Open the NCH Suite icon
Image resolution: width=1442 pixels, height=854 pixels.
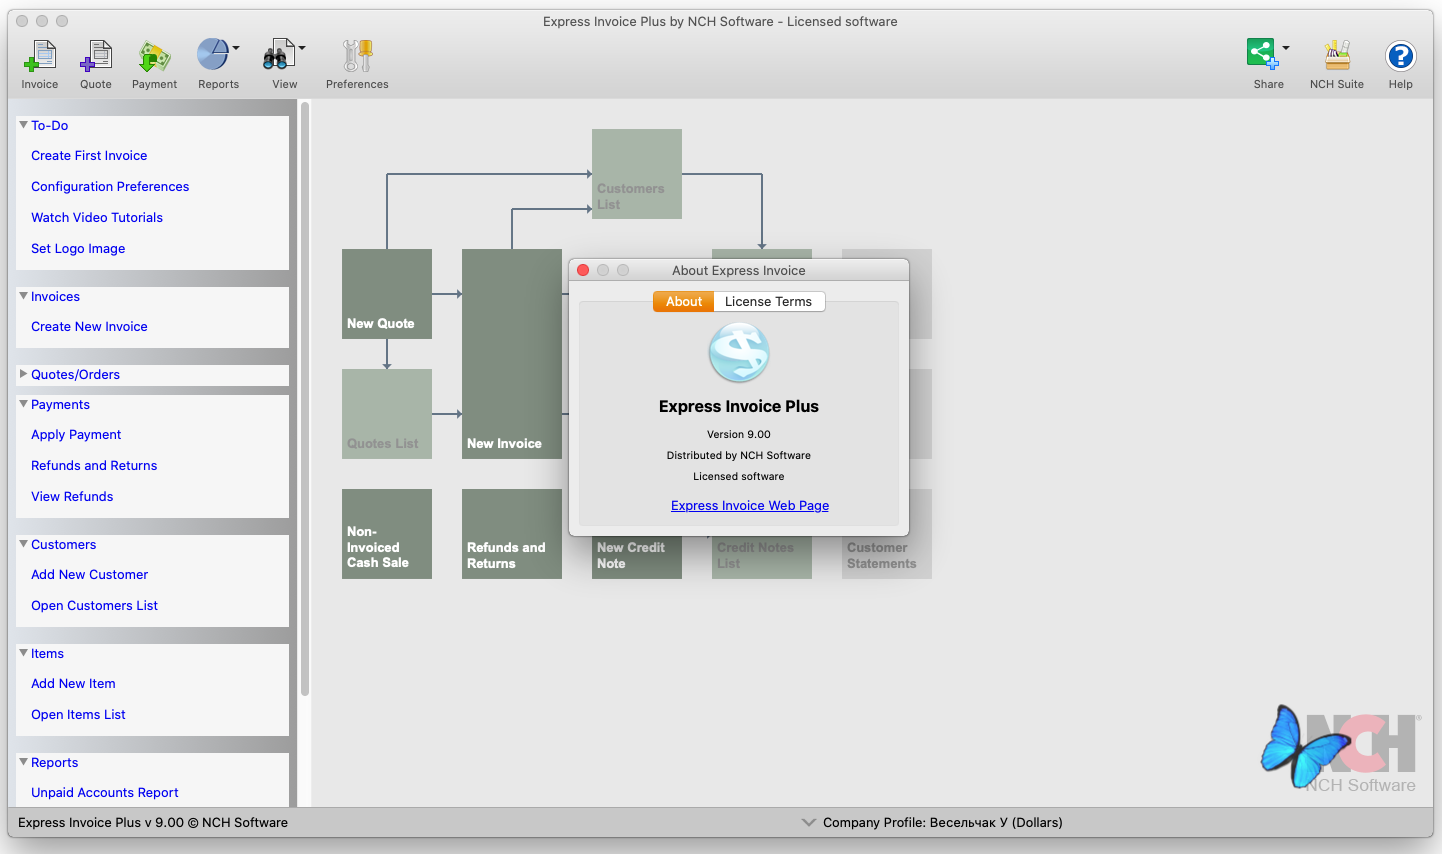(1337, 56)
